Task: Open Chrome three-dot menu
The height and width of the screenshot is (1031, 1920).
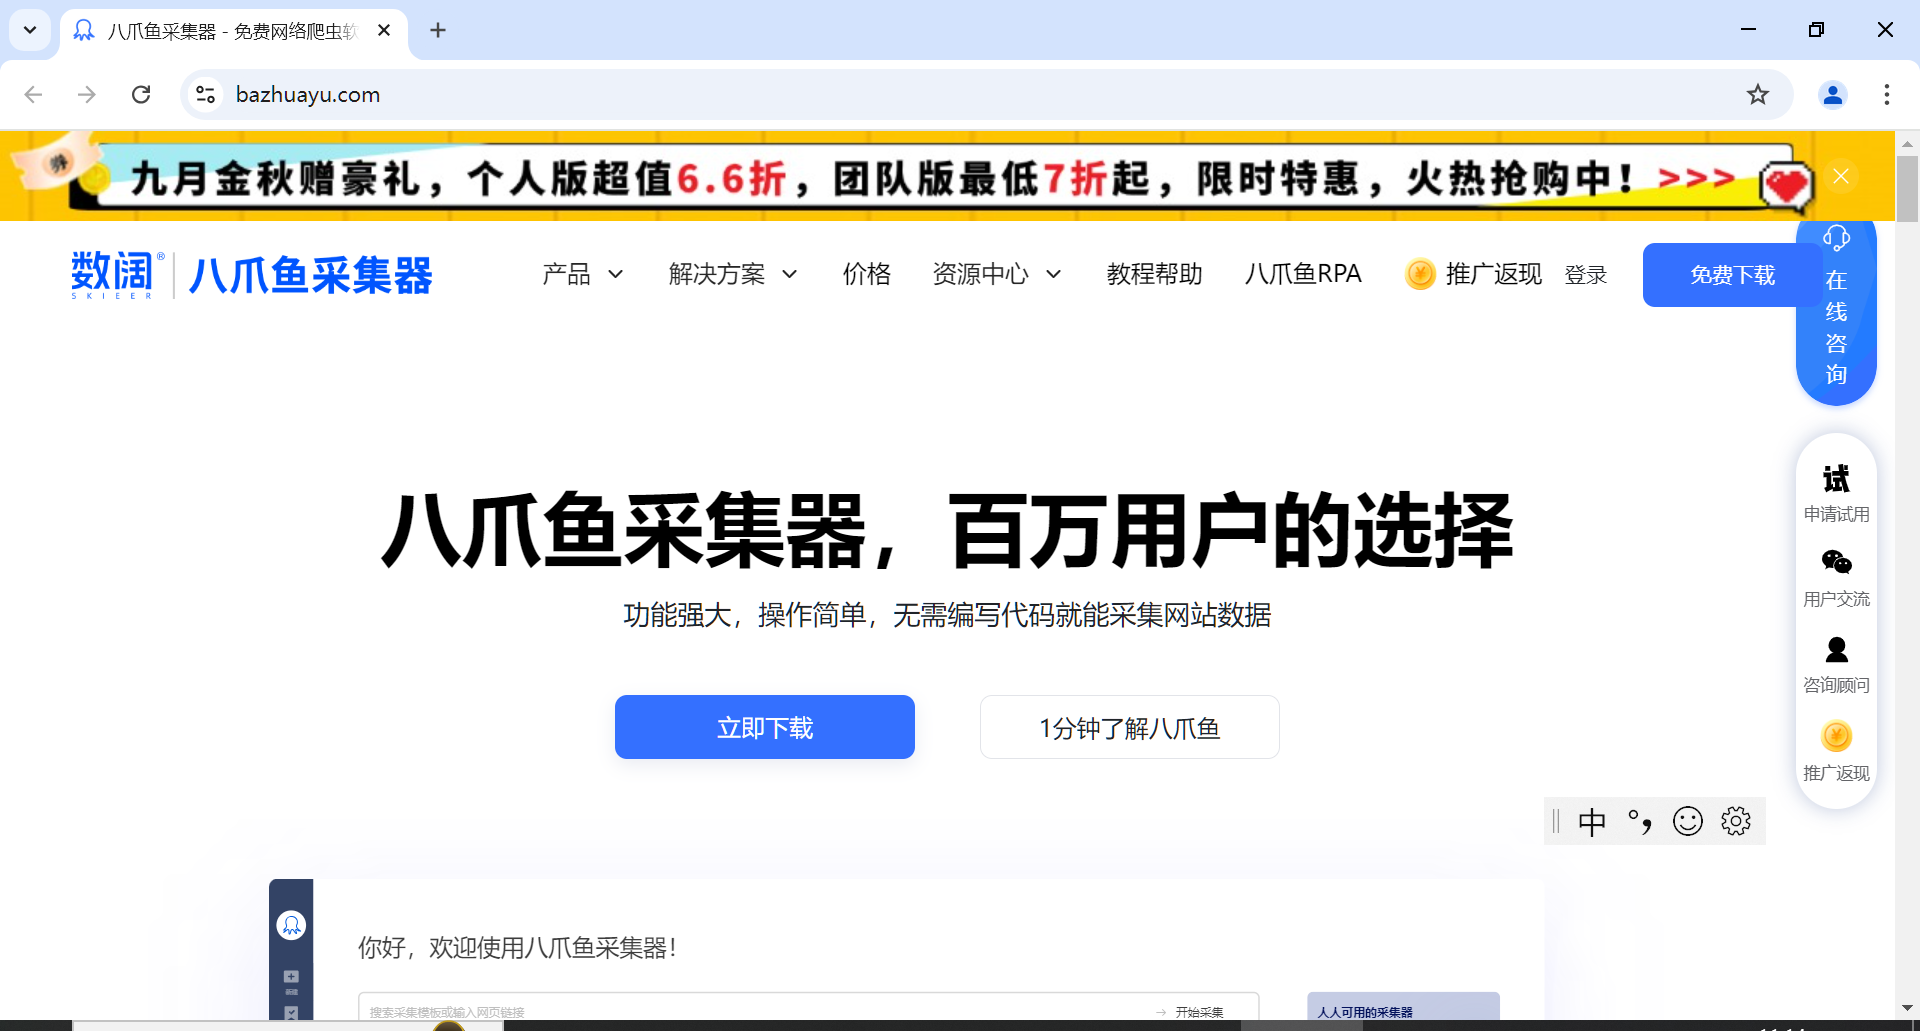Action: point(1886,94)
